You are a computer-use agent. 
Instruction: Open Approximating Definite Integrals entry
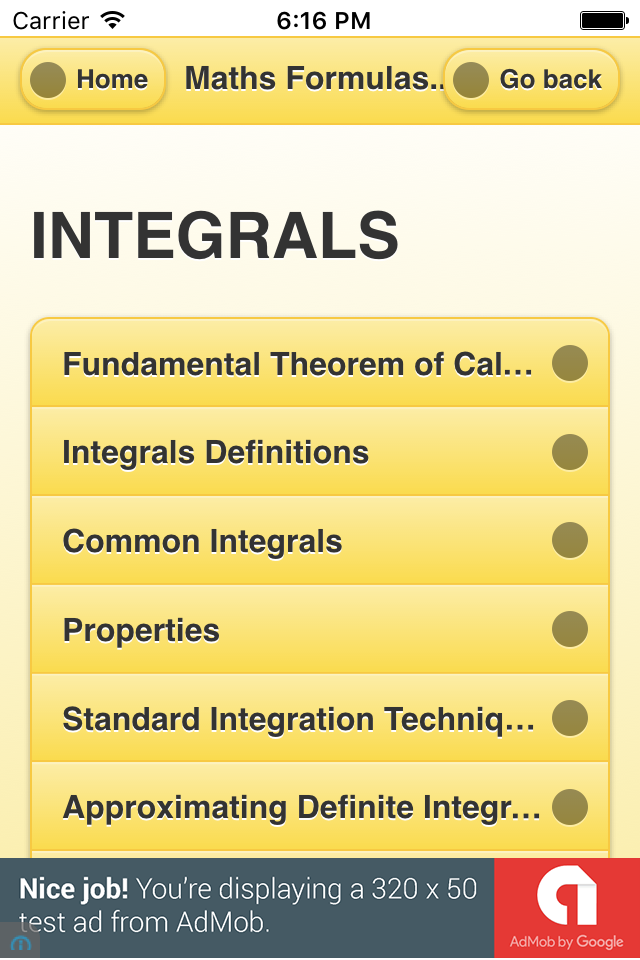(300, 808)
